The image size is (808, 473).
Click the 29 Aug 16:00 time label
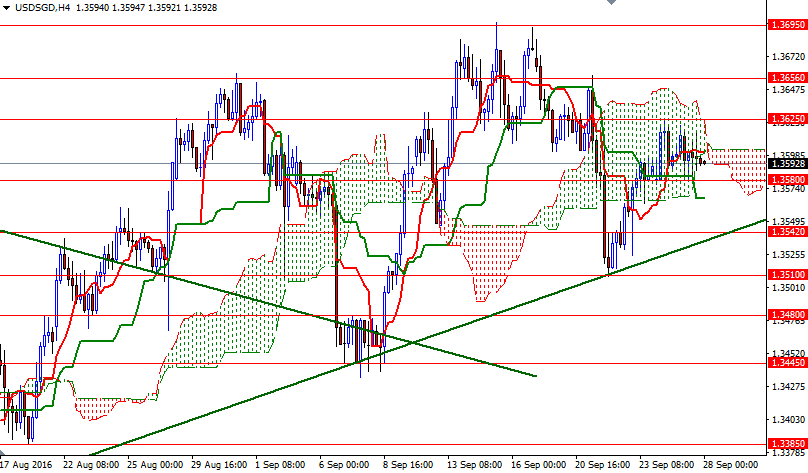(220, 465)
